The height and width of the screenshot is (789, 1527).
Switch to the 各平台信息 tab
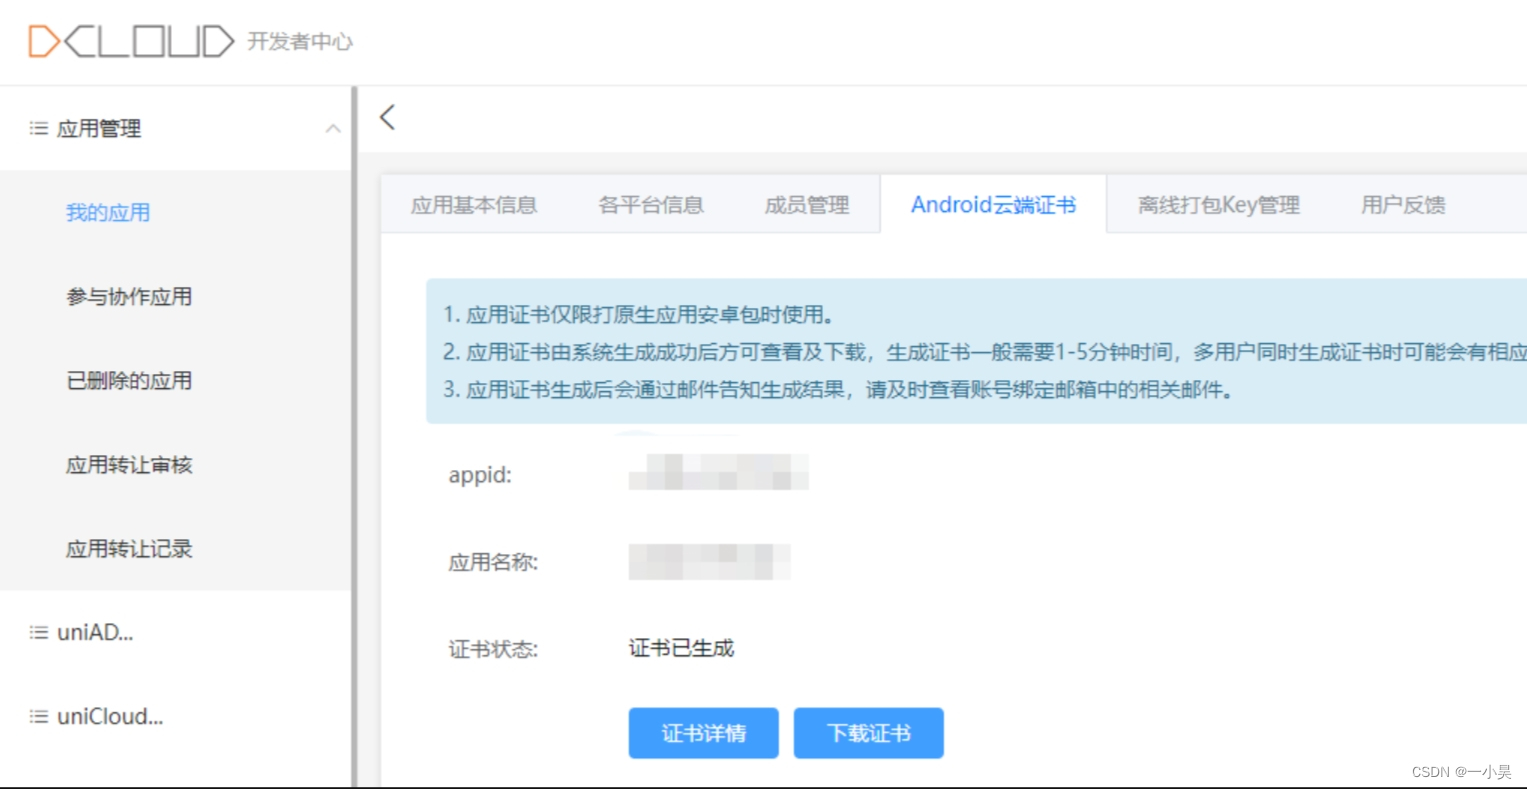[x=651, y=204]
